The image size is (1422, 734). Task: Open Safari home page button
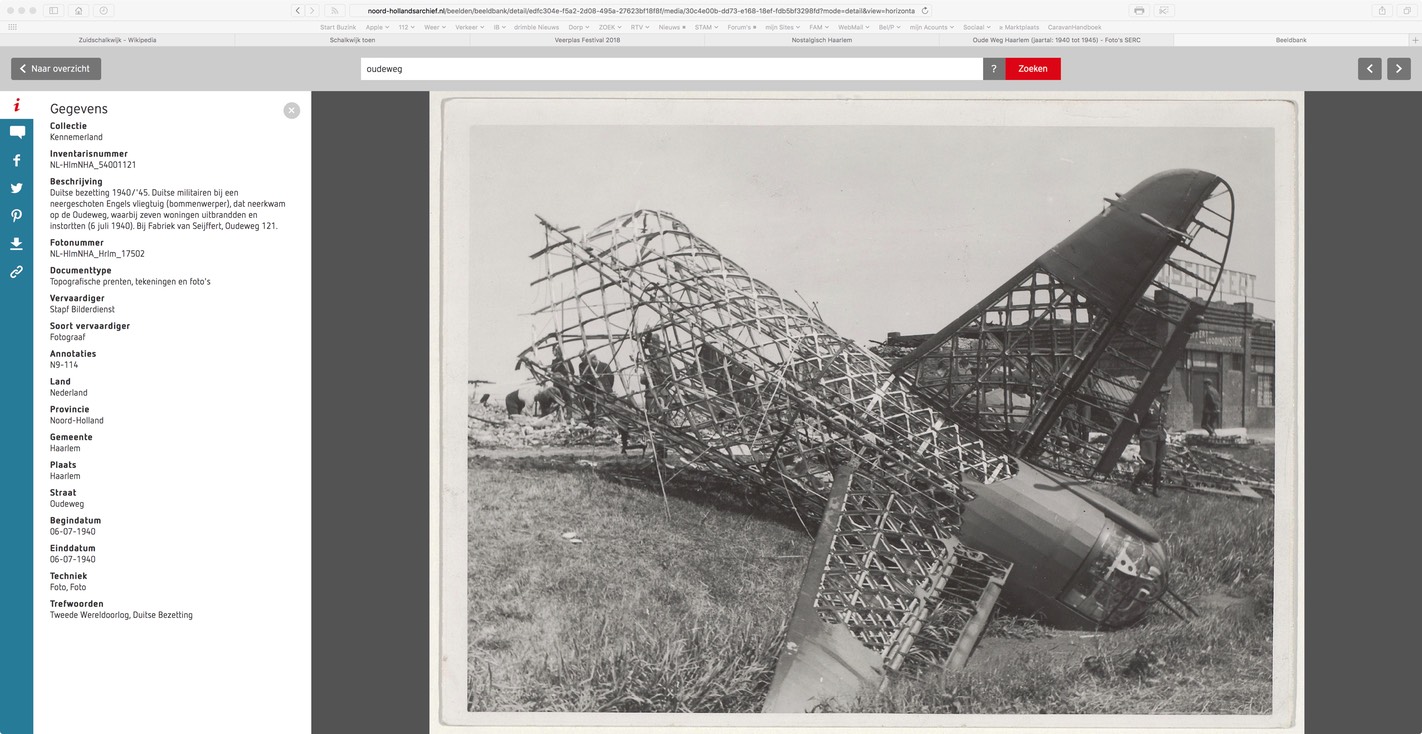click(x=79, y=10)
